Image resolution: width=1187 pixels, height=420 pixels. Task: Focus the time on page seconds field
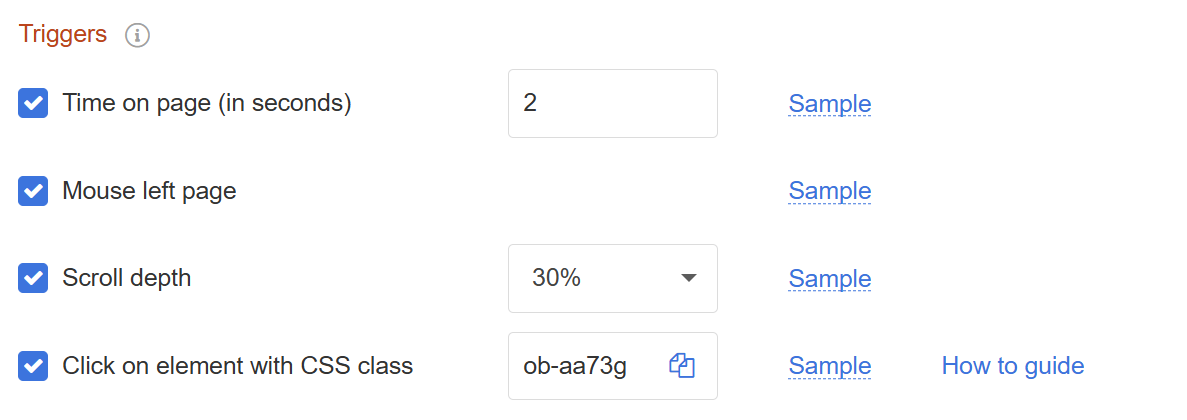(612, 103)
